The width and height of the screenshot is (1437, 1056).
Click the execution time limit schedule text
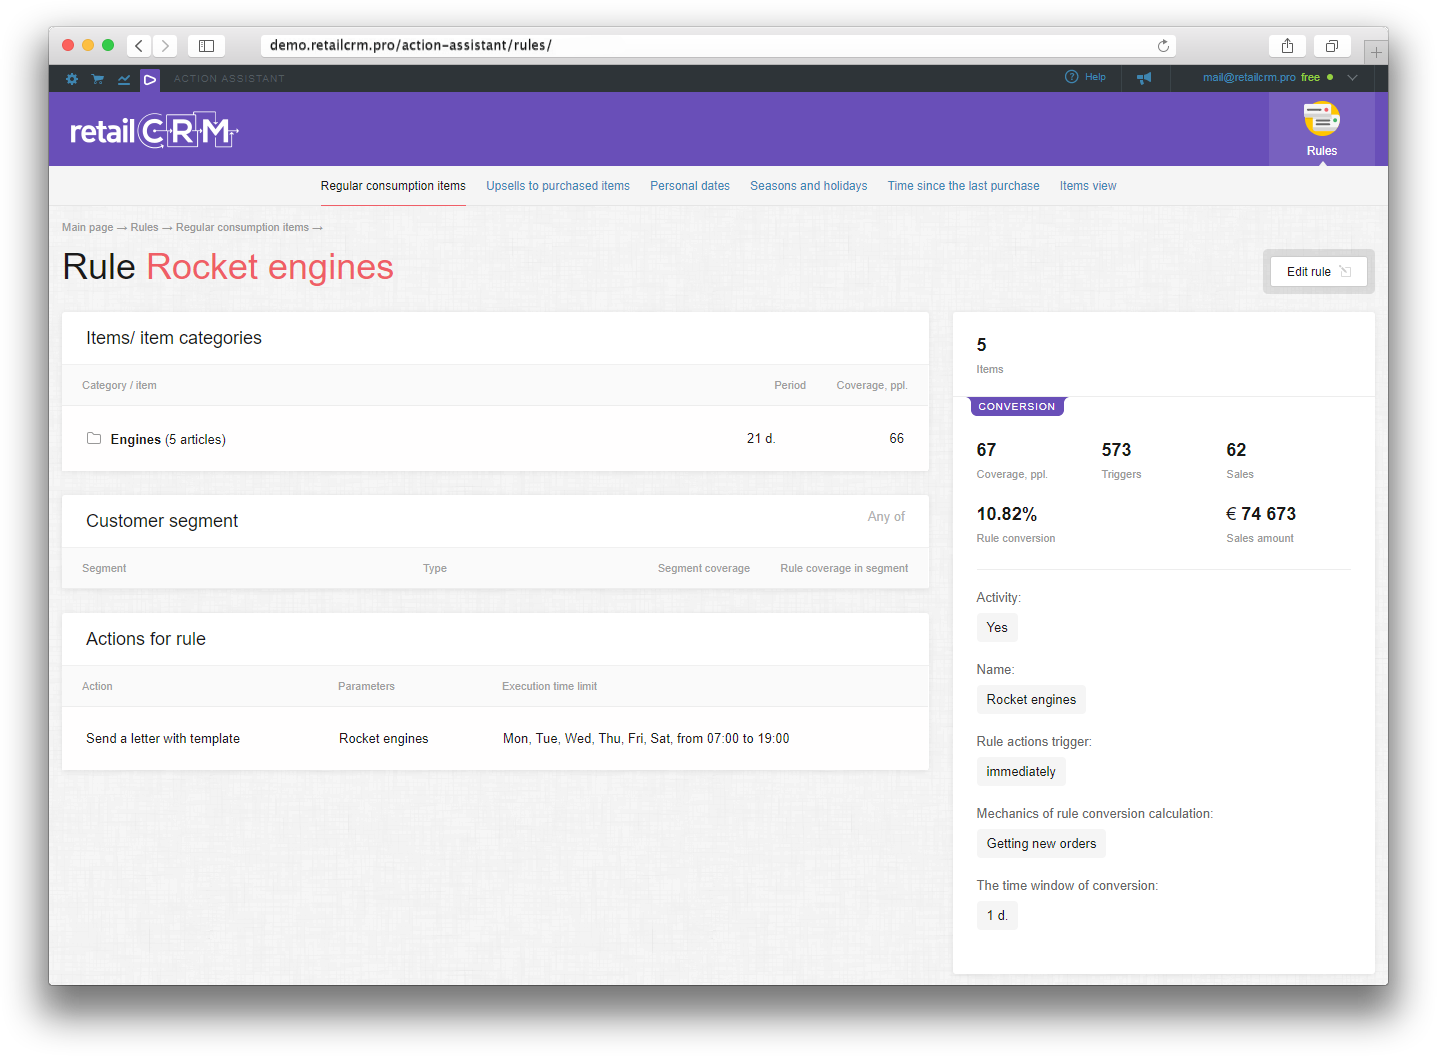(x=646, y=739)
